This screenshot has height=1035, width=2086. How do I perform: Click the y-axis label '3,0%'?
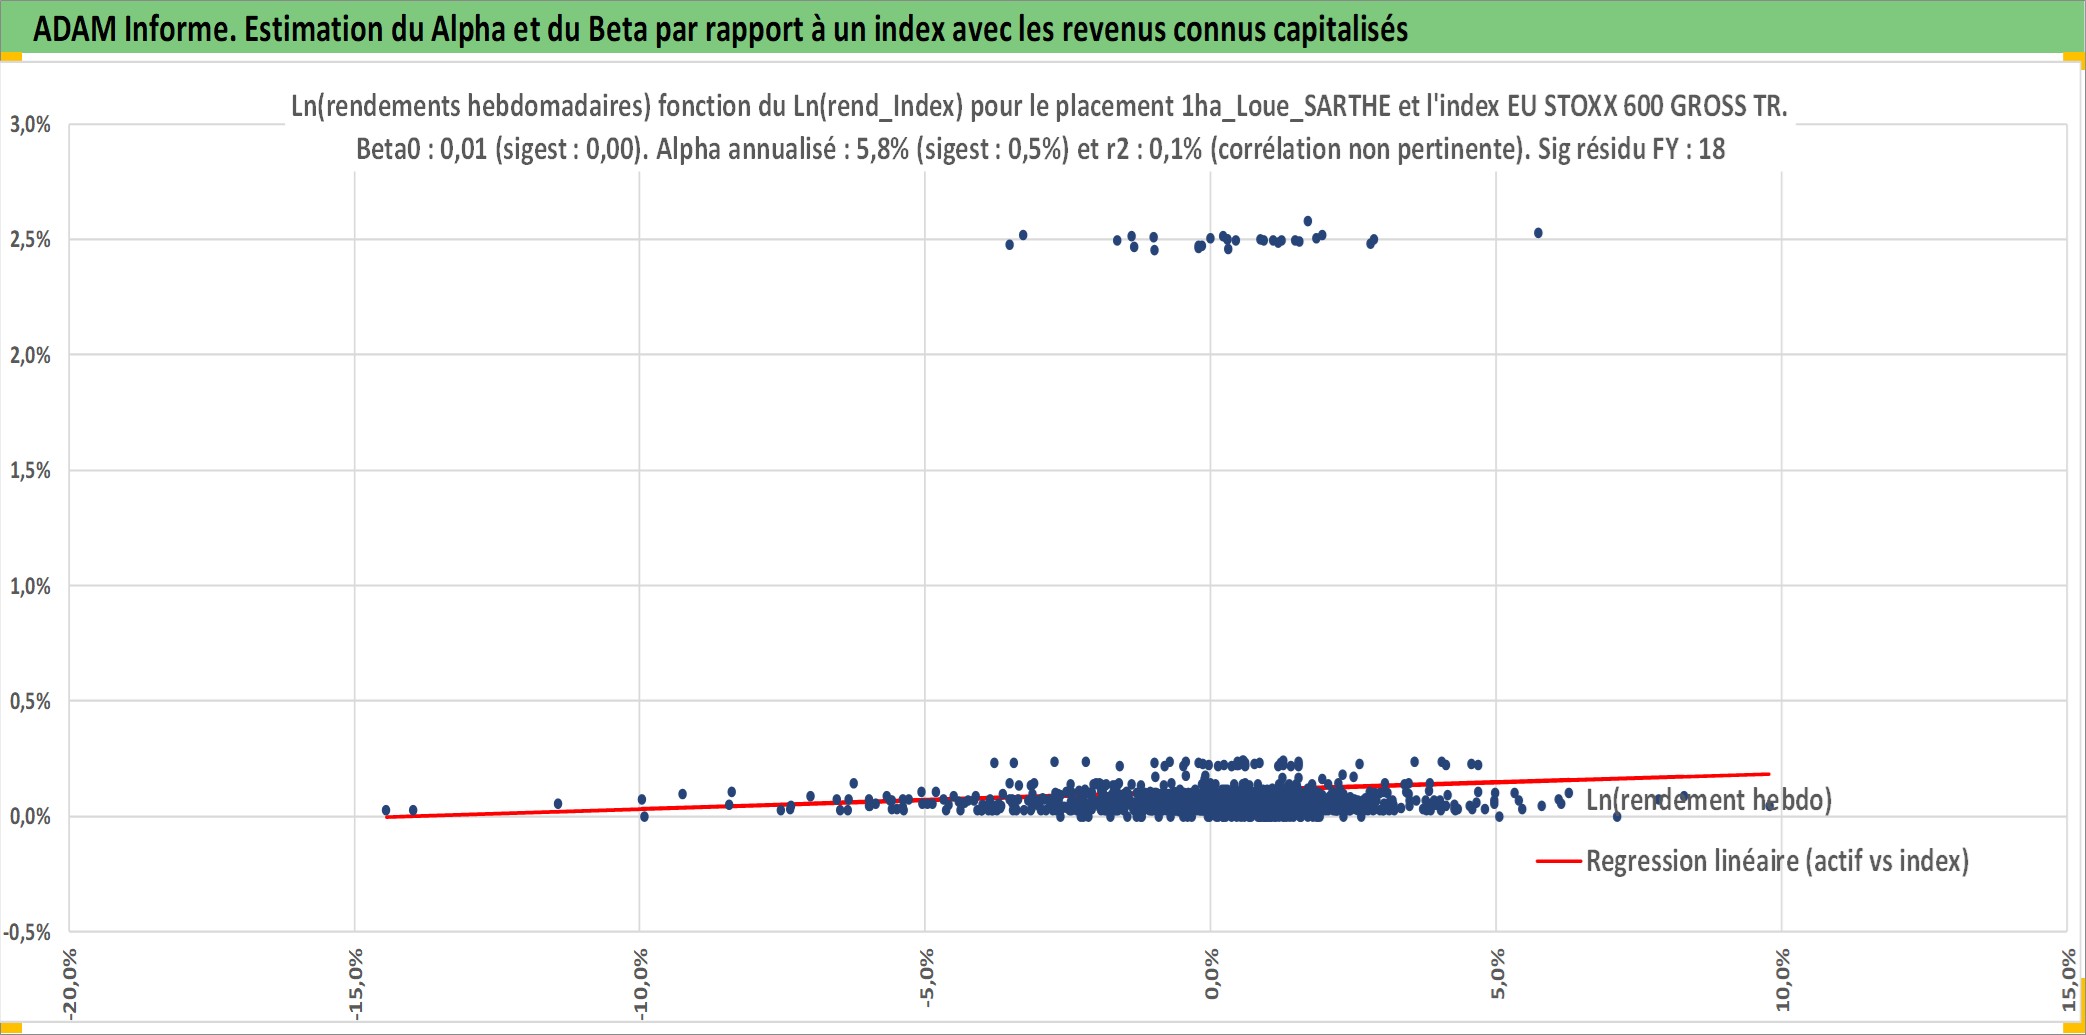(x=30, y=124)
